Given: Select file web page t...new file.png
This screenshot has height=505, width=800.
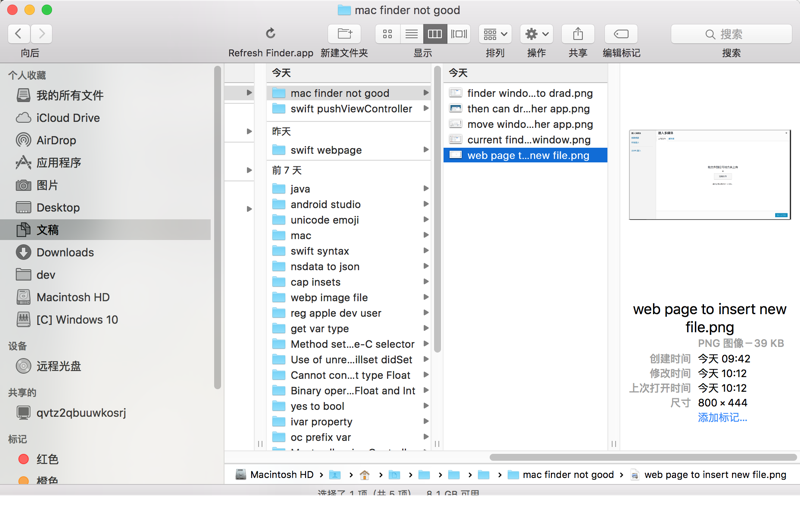Looking at the screenshot, I should tap(526, 155).
